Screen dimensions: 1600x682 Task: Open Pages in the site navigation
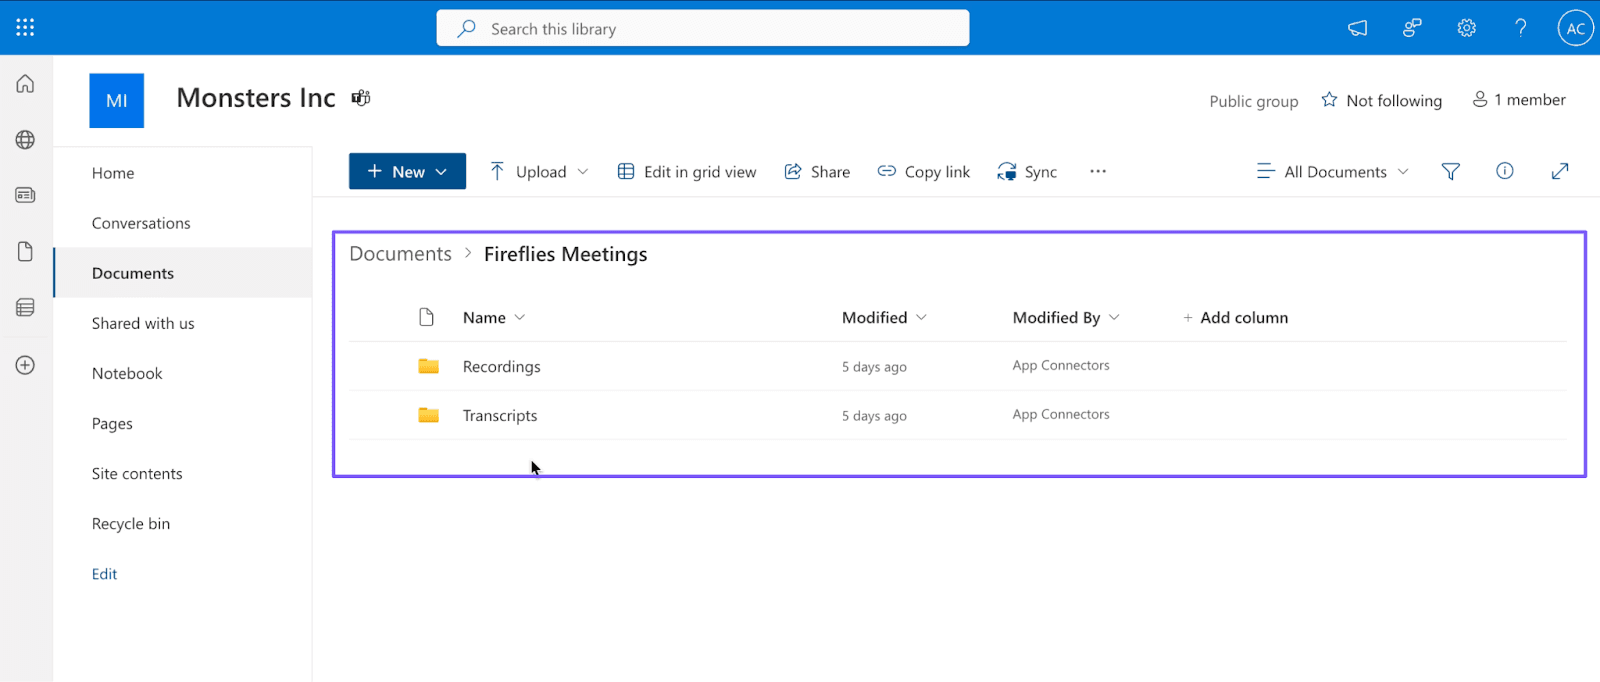click(x=112, y=423)
